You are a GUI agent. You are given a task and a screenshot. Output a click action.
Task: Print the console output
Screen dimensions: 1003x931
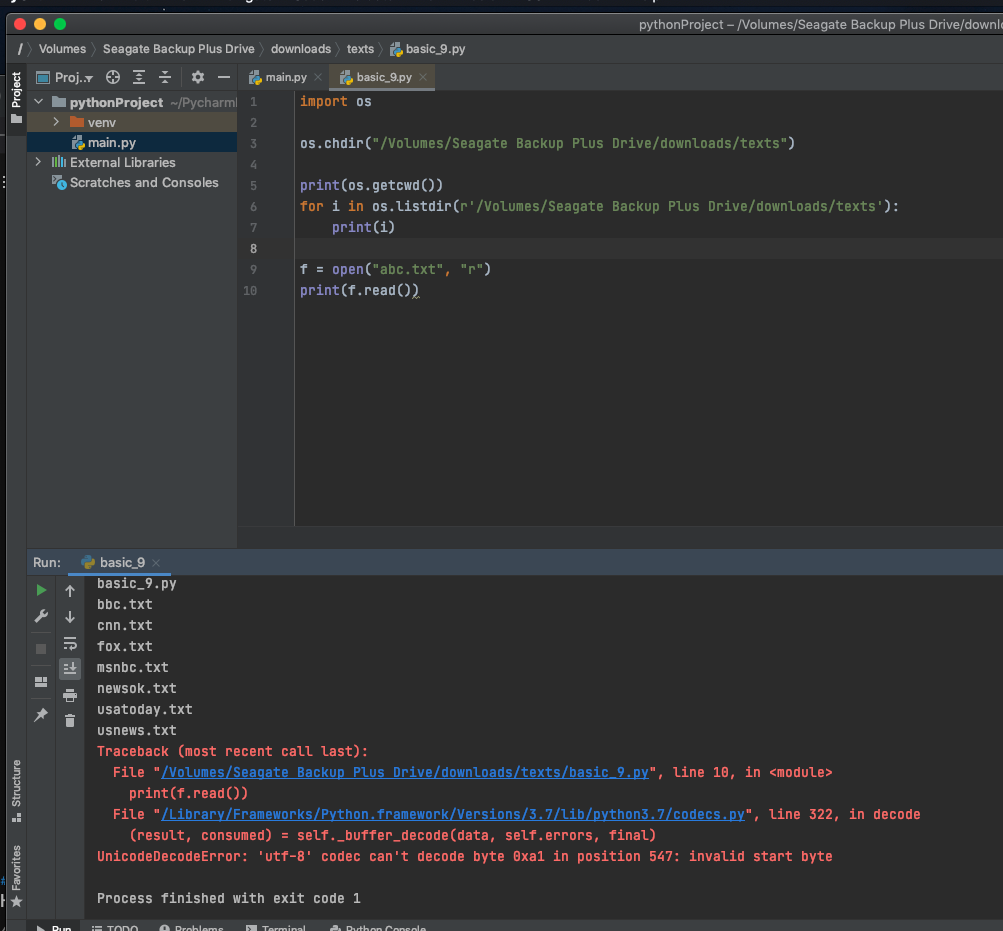pyautogui.click(x=70, y=695)
